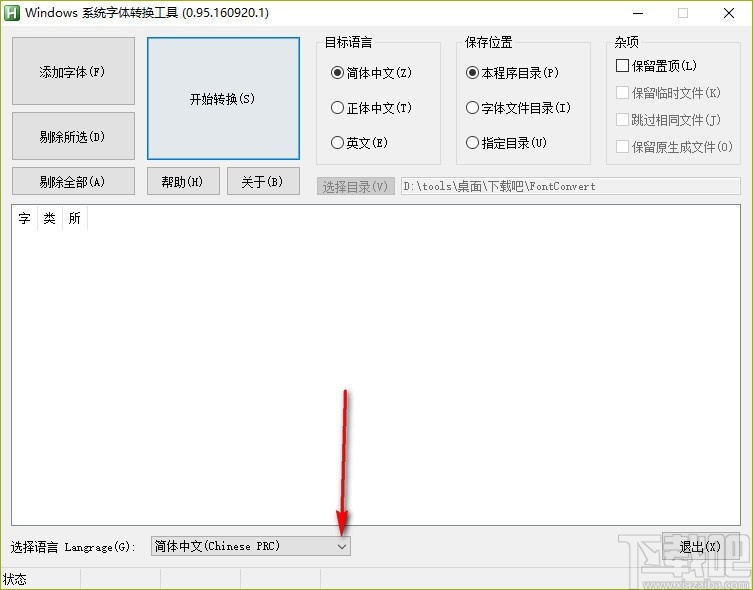Screen dimensions: 753x590
Task: Click the 添加字体(F) button
Action: (73, 71)
